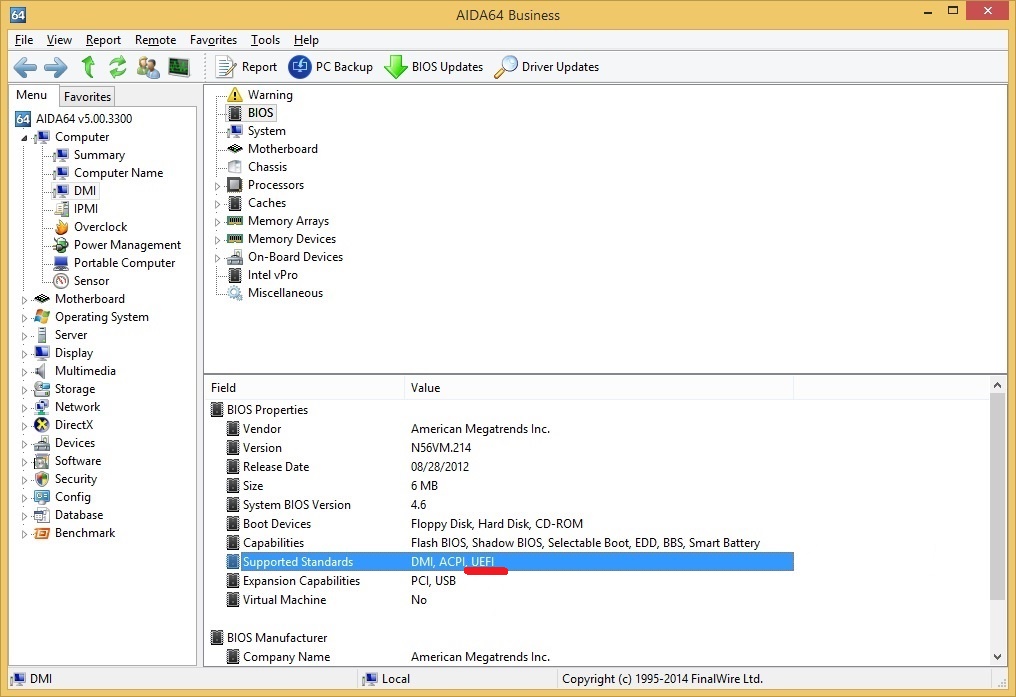
Task: Click the DirectX icon in tree
Action: coord(42,425)
